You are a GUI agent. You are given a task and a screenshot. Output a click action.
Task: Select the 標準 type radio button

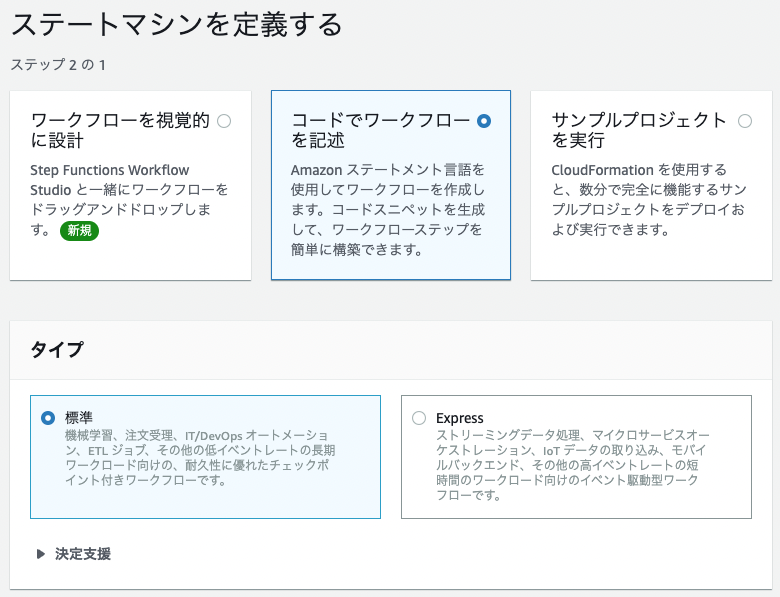tap(48, 418)
